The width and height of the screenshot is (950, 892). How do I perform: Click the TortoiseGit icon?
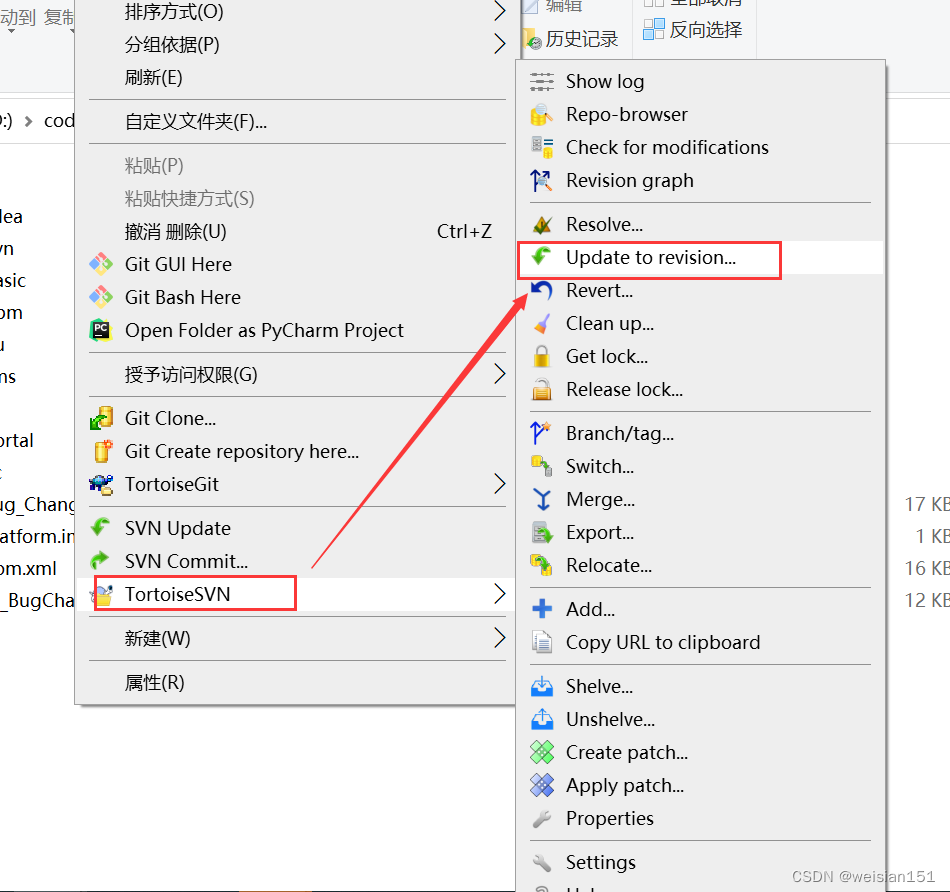click(101, 484)
